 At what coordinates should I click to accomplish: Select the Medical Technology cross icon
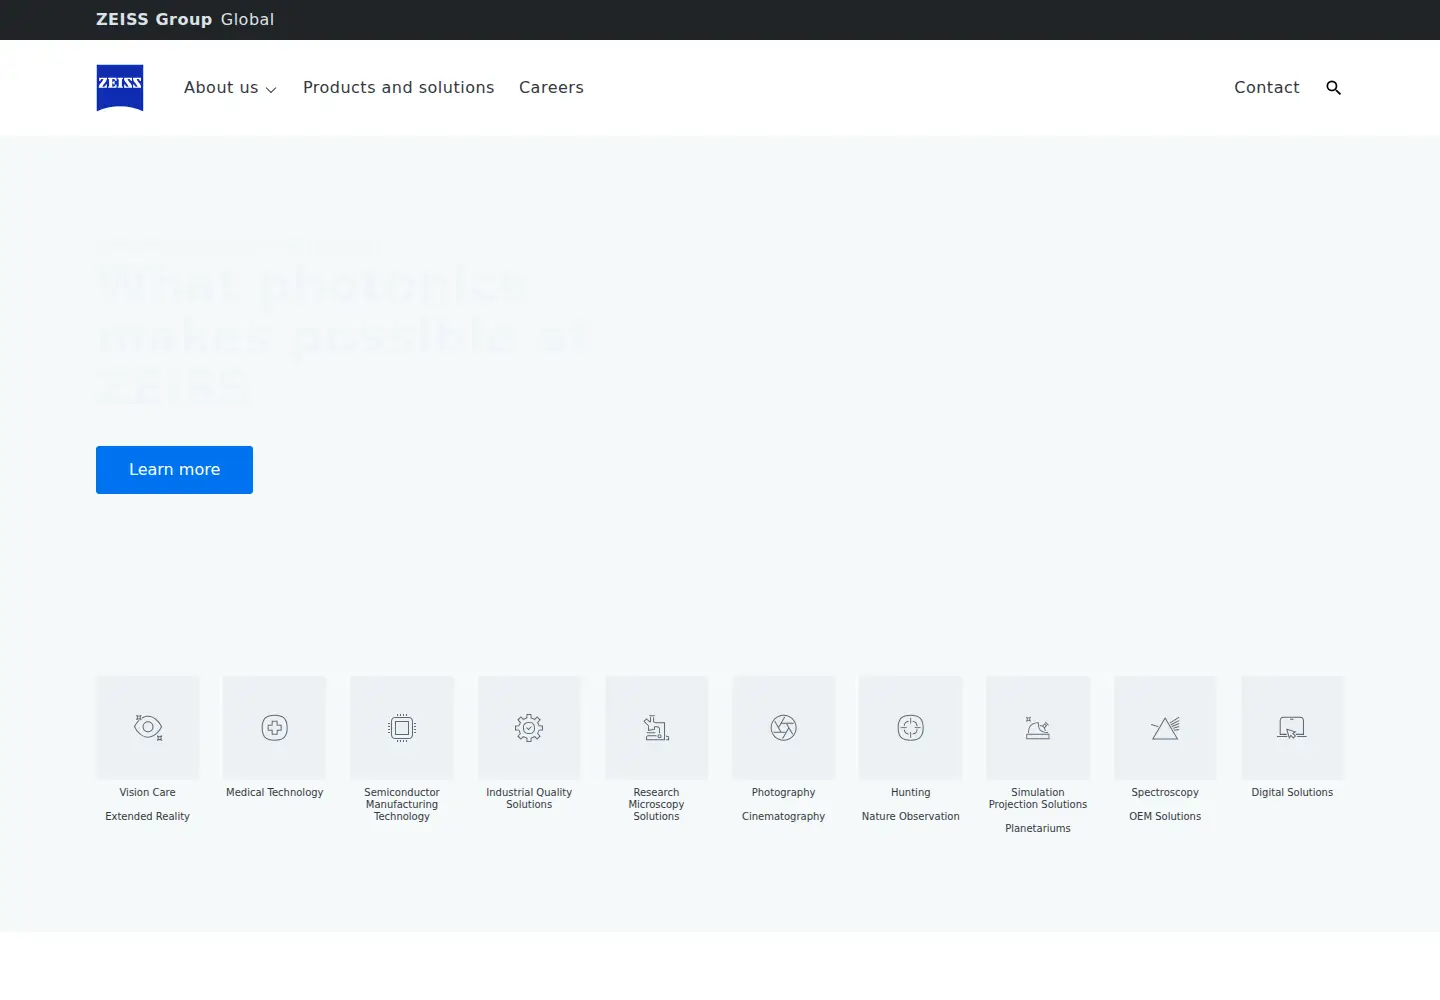[275, 728]
